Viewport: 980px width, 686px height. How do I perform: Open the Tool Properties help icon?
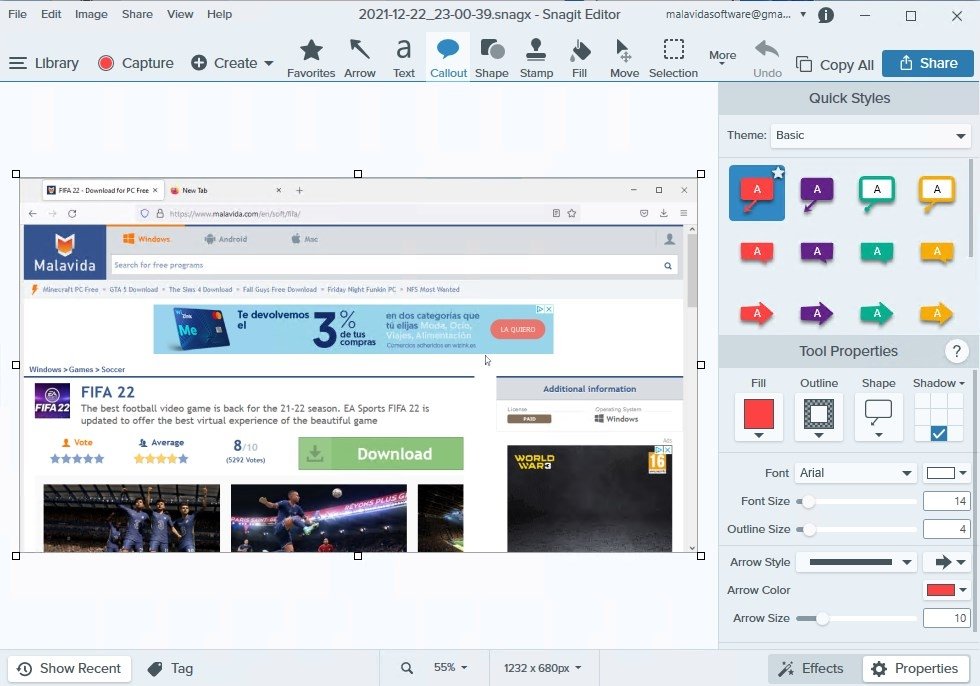coord(956,351)
